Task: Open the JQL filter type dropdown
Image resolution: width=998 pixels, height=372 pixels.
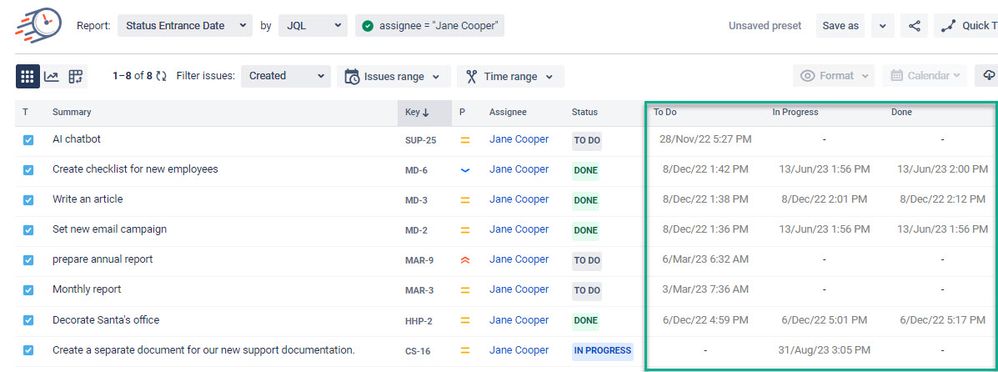Action: coord(313,26)
